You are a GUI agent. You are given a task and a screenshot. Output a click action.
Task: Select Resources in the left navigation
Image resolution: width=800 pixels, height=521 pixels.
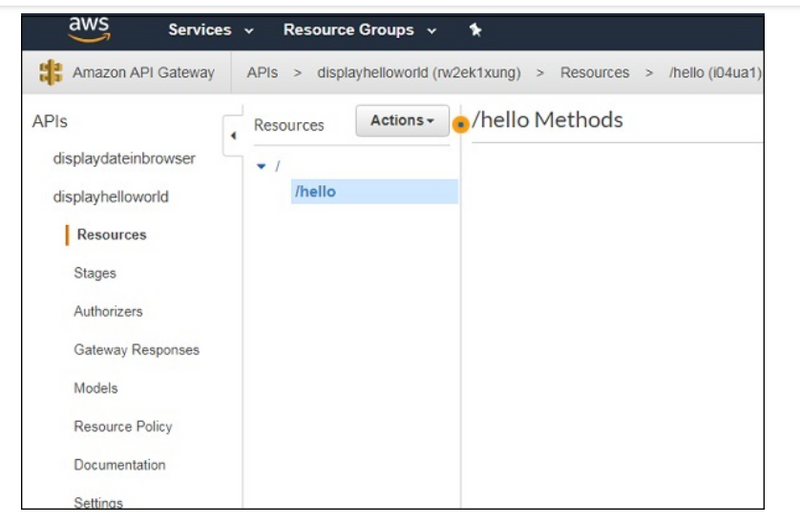point(111,235)
